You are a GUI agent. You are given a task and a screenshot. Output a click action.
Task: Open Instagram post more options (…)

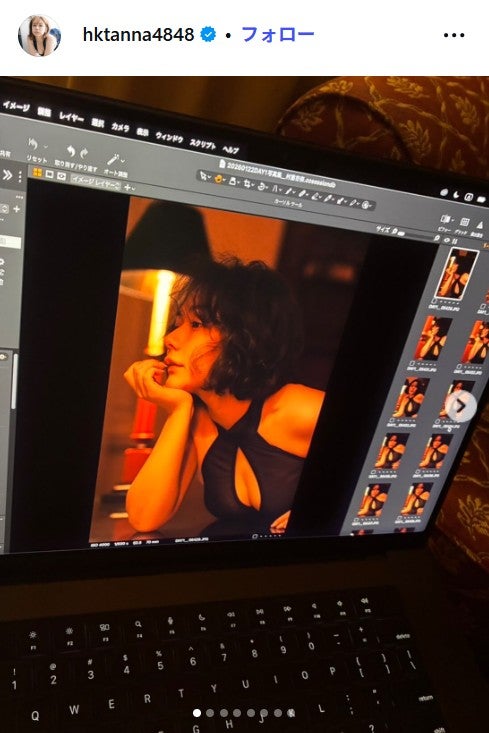(453, 35)
